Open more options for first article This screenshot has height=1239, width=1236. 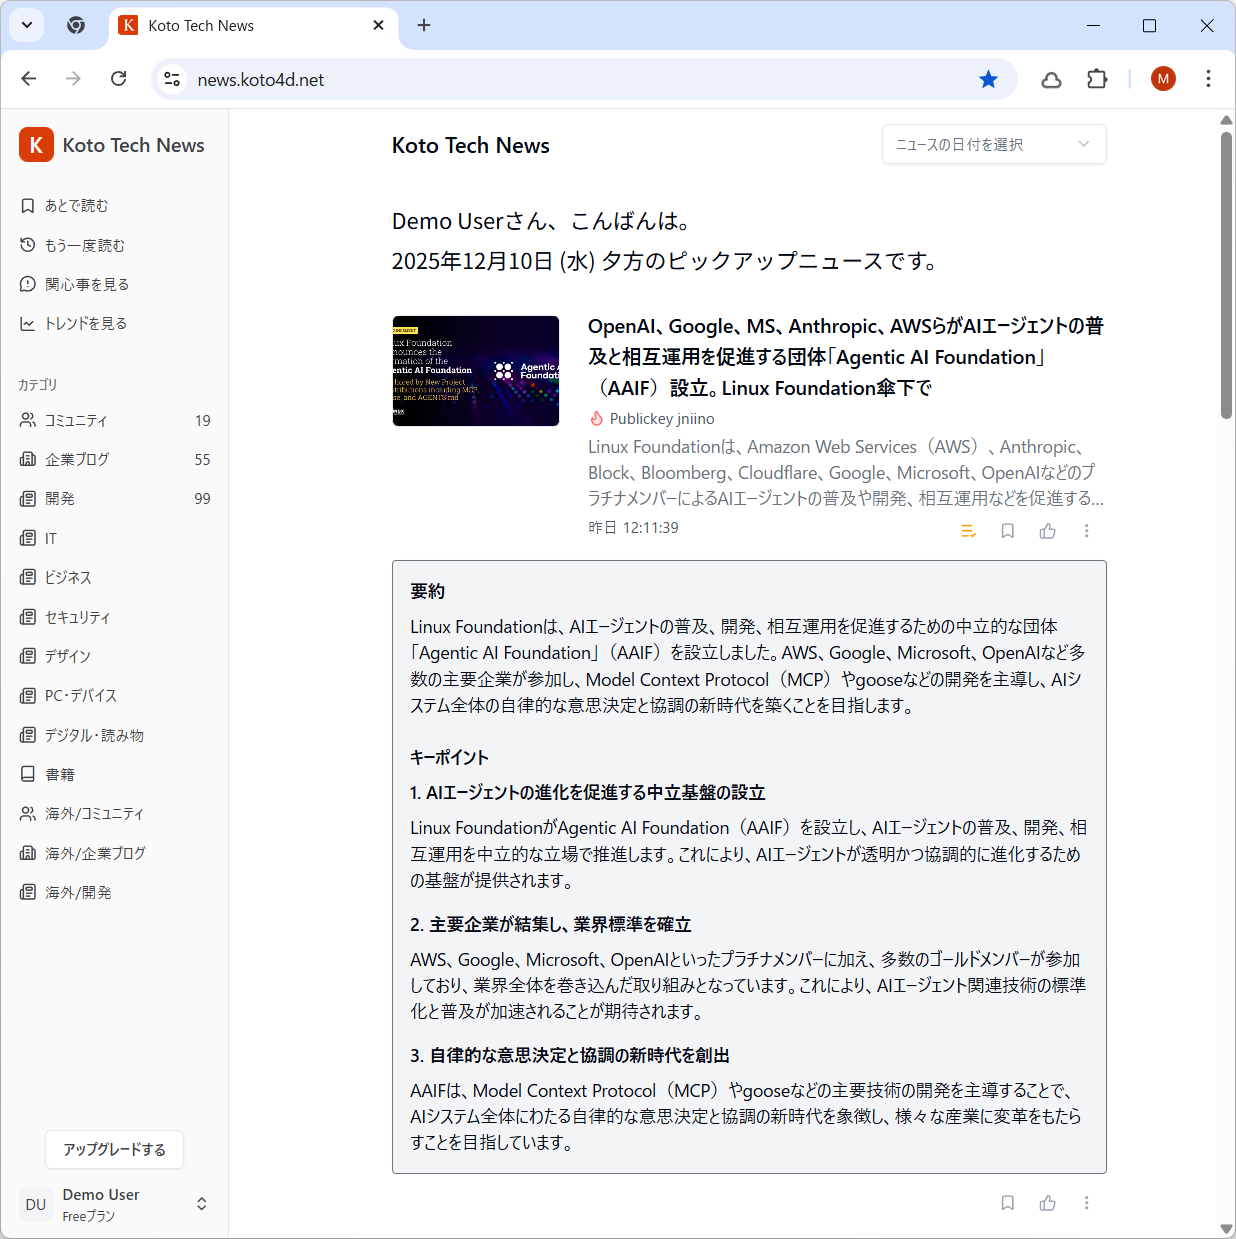(1087, 531)
